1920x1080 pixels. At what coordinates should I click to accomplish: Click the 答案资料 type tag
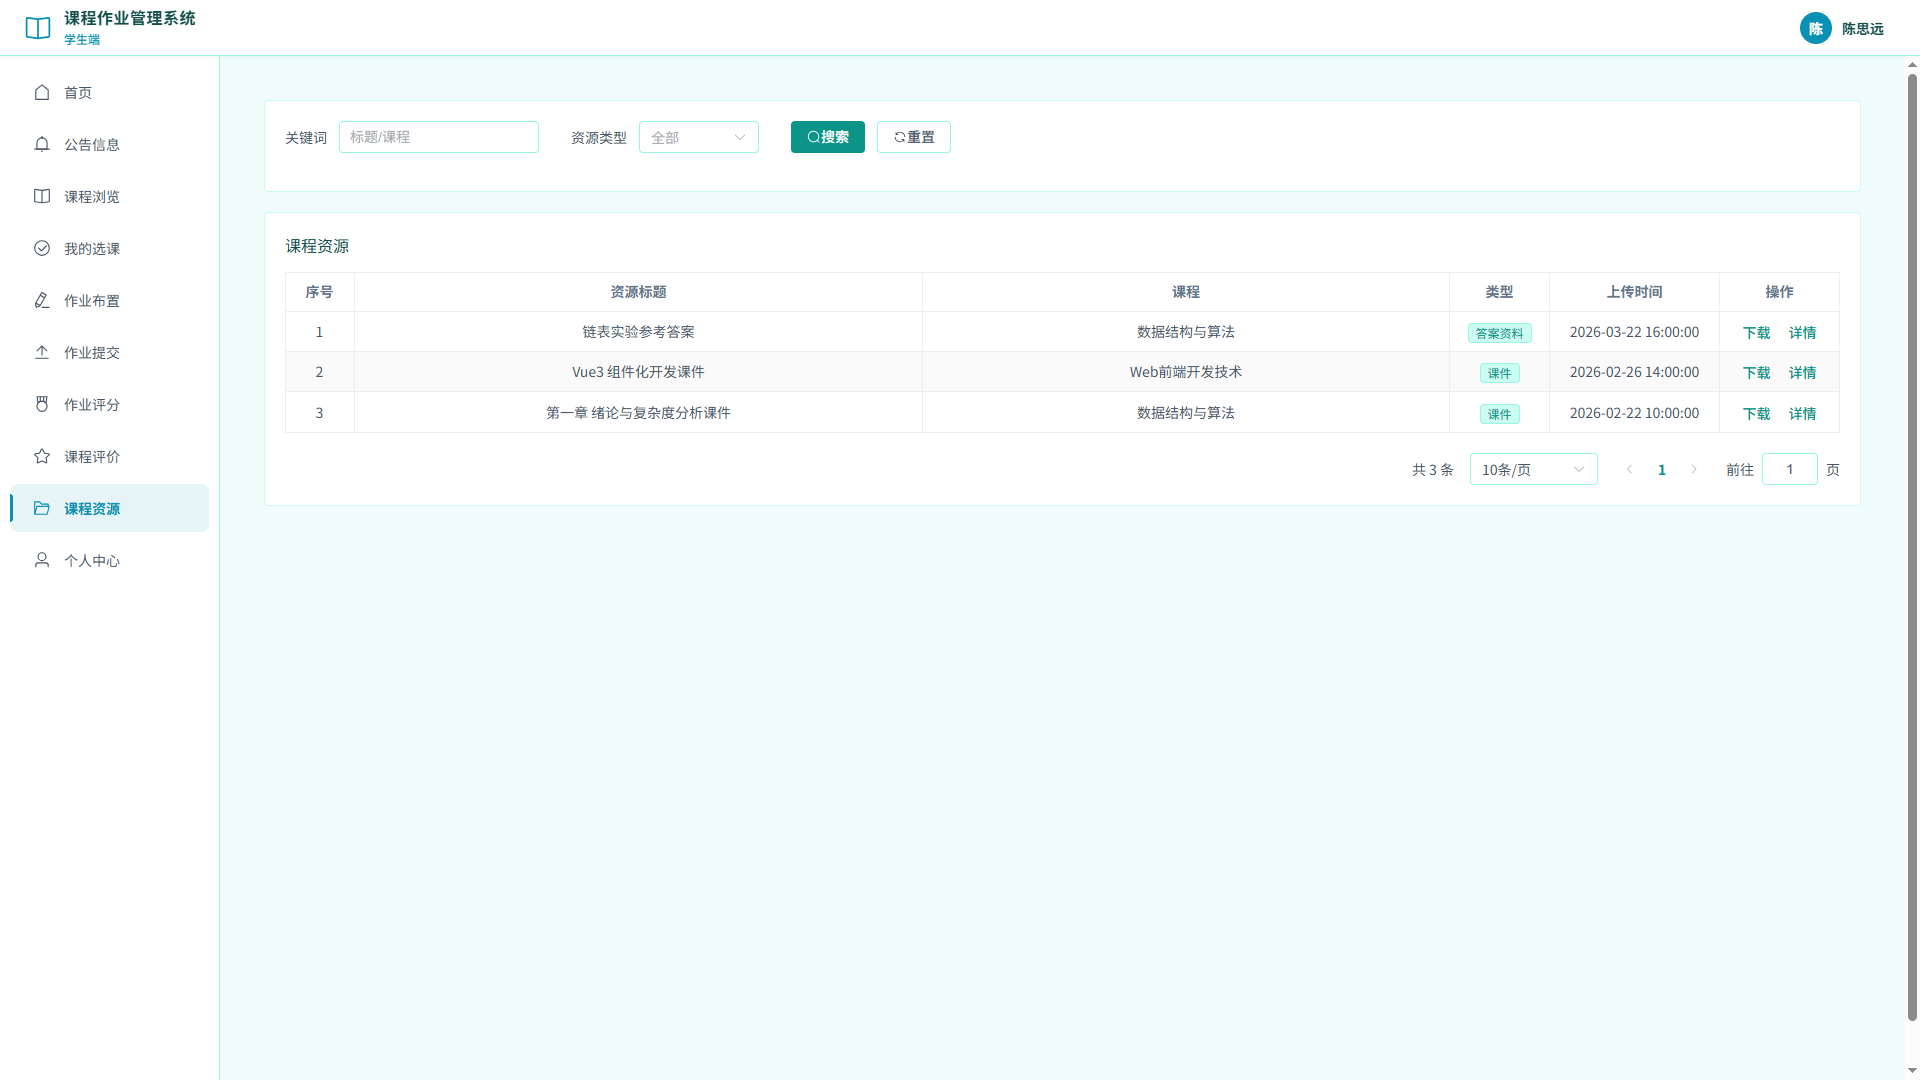pos(1500,333)
